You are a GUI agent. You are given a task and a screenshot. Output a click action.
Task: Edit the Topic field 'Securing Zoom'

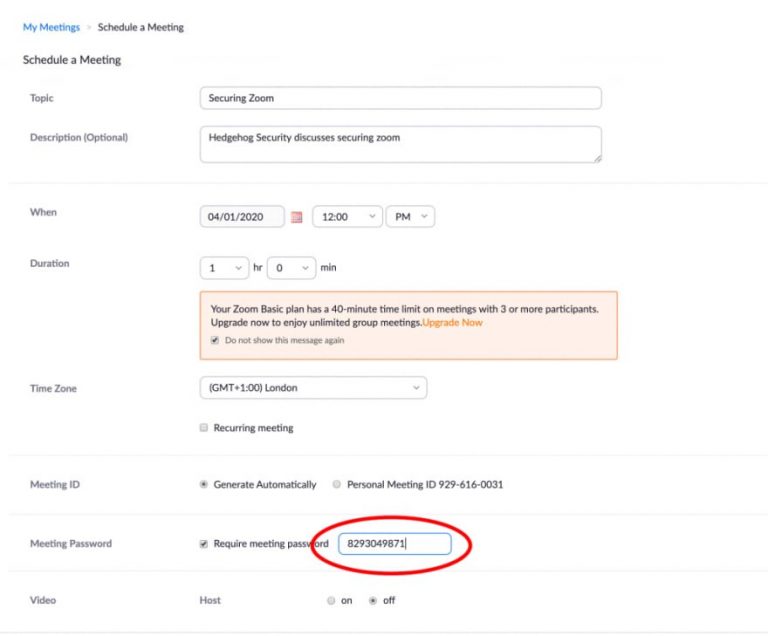click(x=400, y=98)
